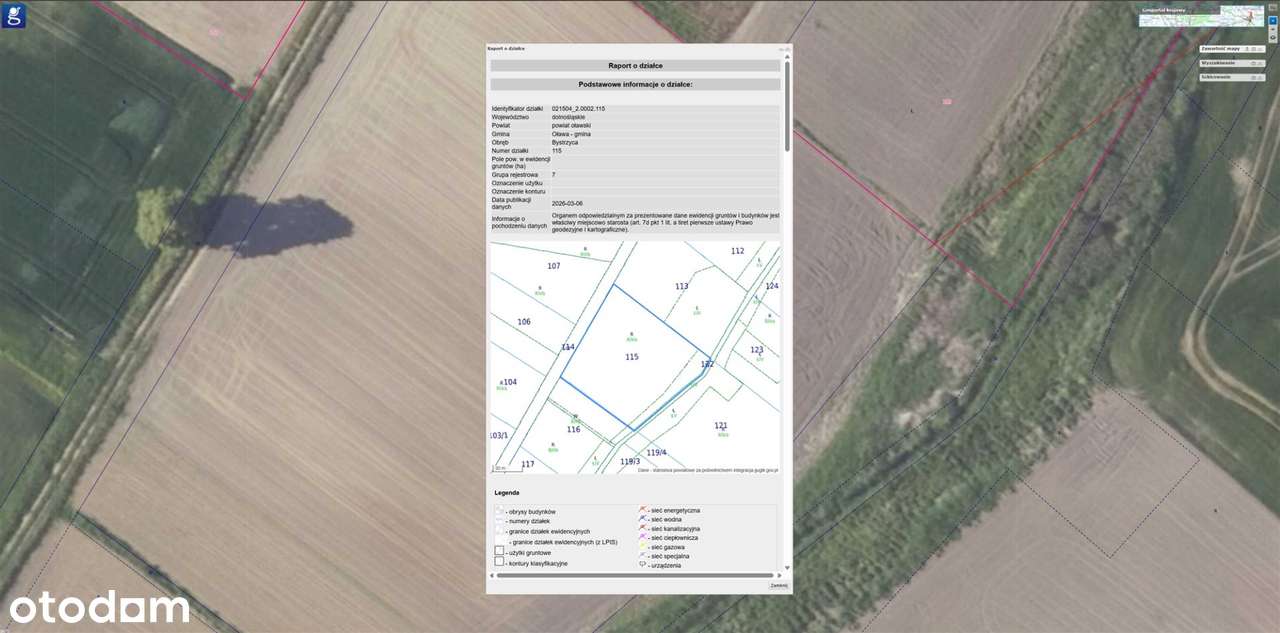
Task: Click the parcel map preview image
Action: pos(635,357)
